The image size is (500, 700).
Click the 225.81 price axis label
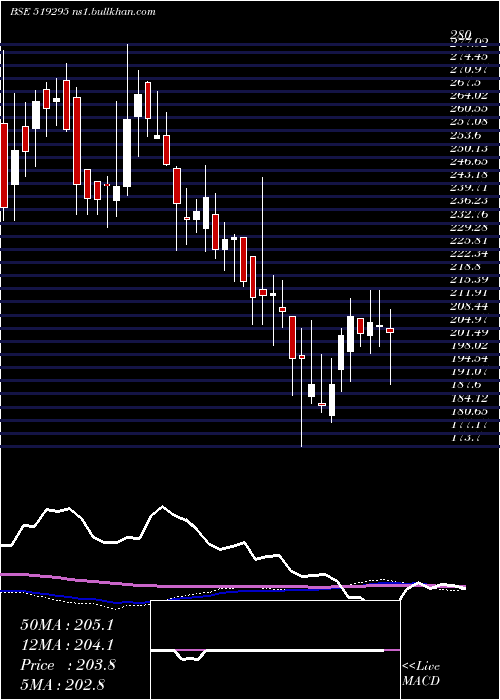pyautogui.click(x=469, y=240)
